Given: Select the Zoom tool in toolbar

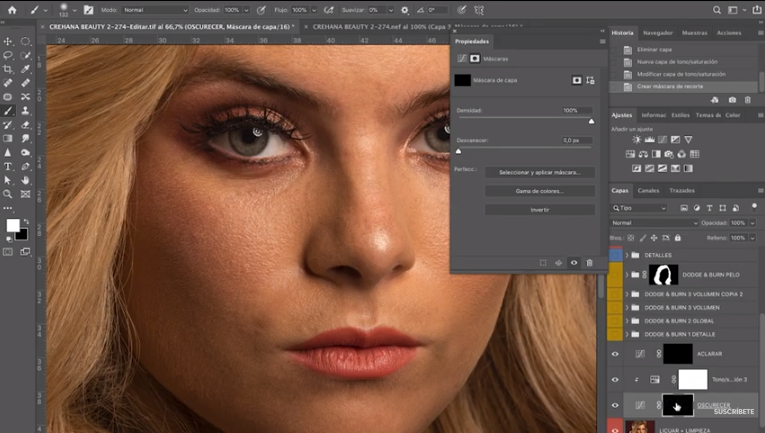Looking at the screenshot, I should click(x=8, y=194).
